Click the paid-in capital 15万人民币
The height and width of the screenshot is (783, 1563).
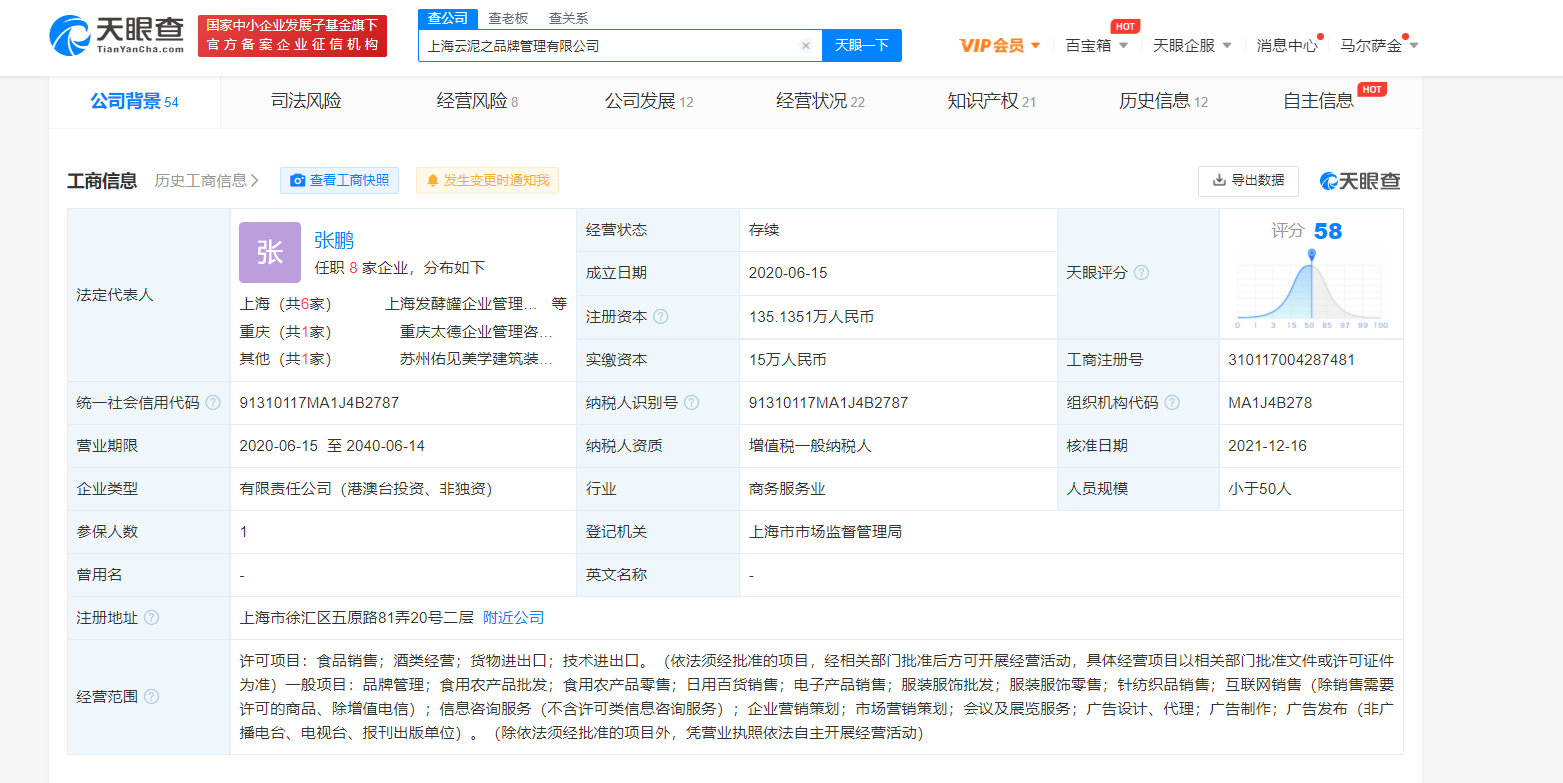787,360
